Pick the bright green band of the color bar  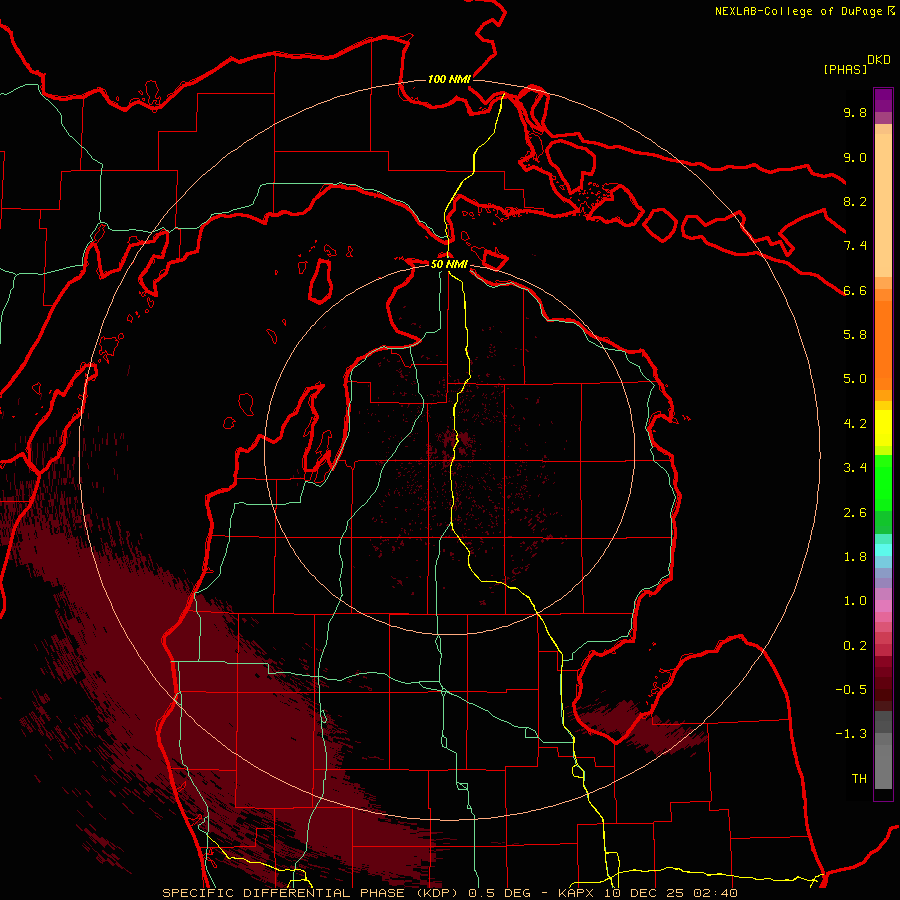tap(883, 482)
